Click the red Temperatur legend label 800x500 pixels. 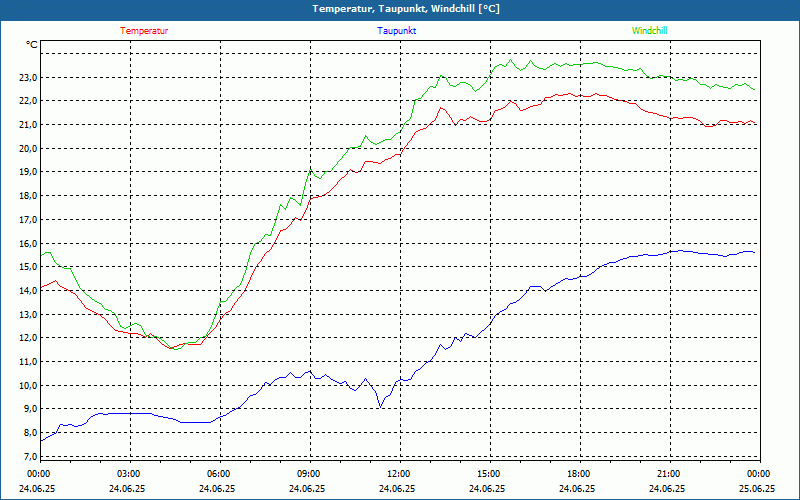[144, 31]
